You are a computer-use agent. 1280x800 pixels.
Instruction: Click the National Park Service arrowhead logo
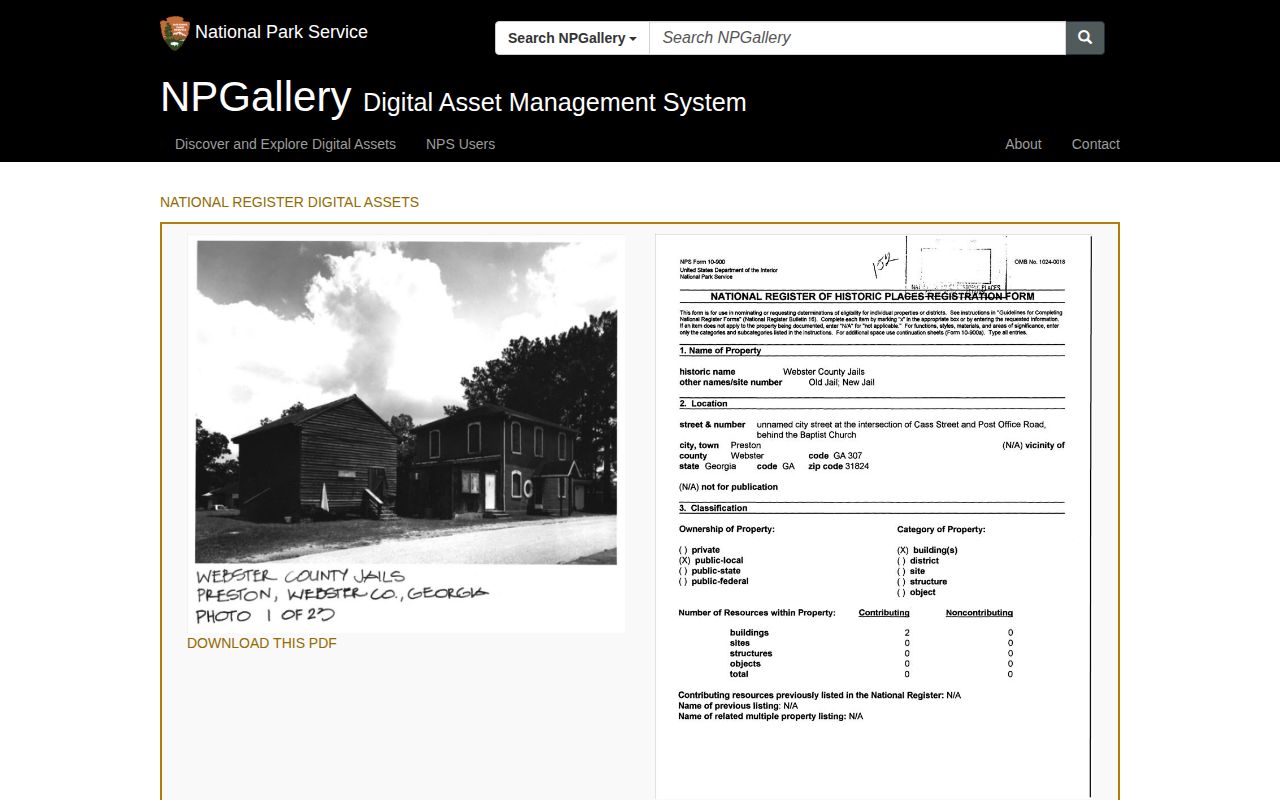[175, 33]
